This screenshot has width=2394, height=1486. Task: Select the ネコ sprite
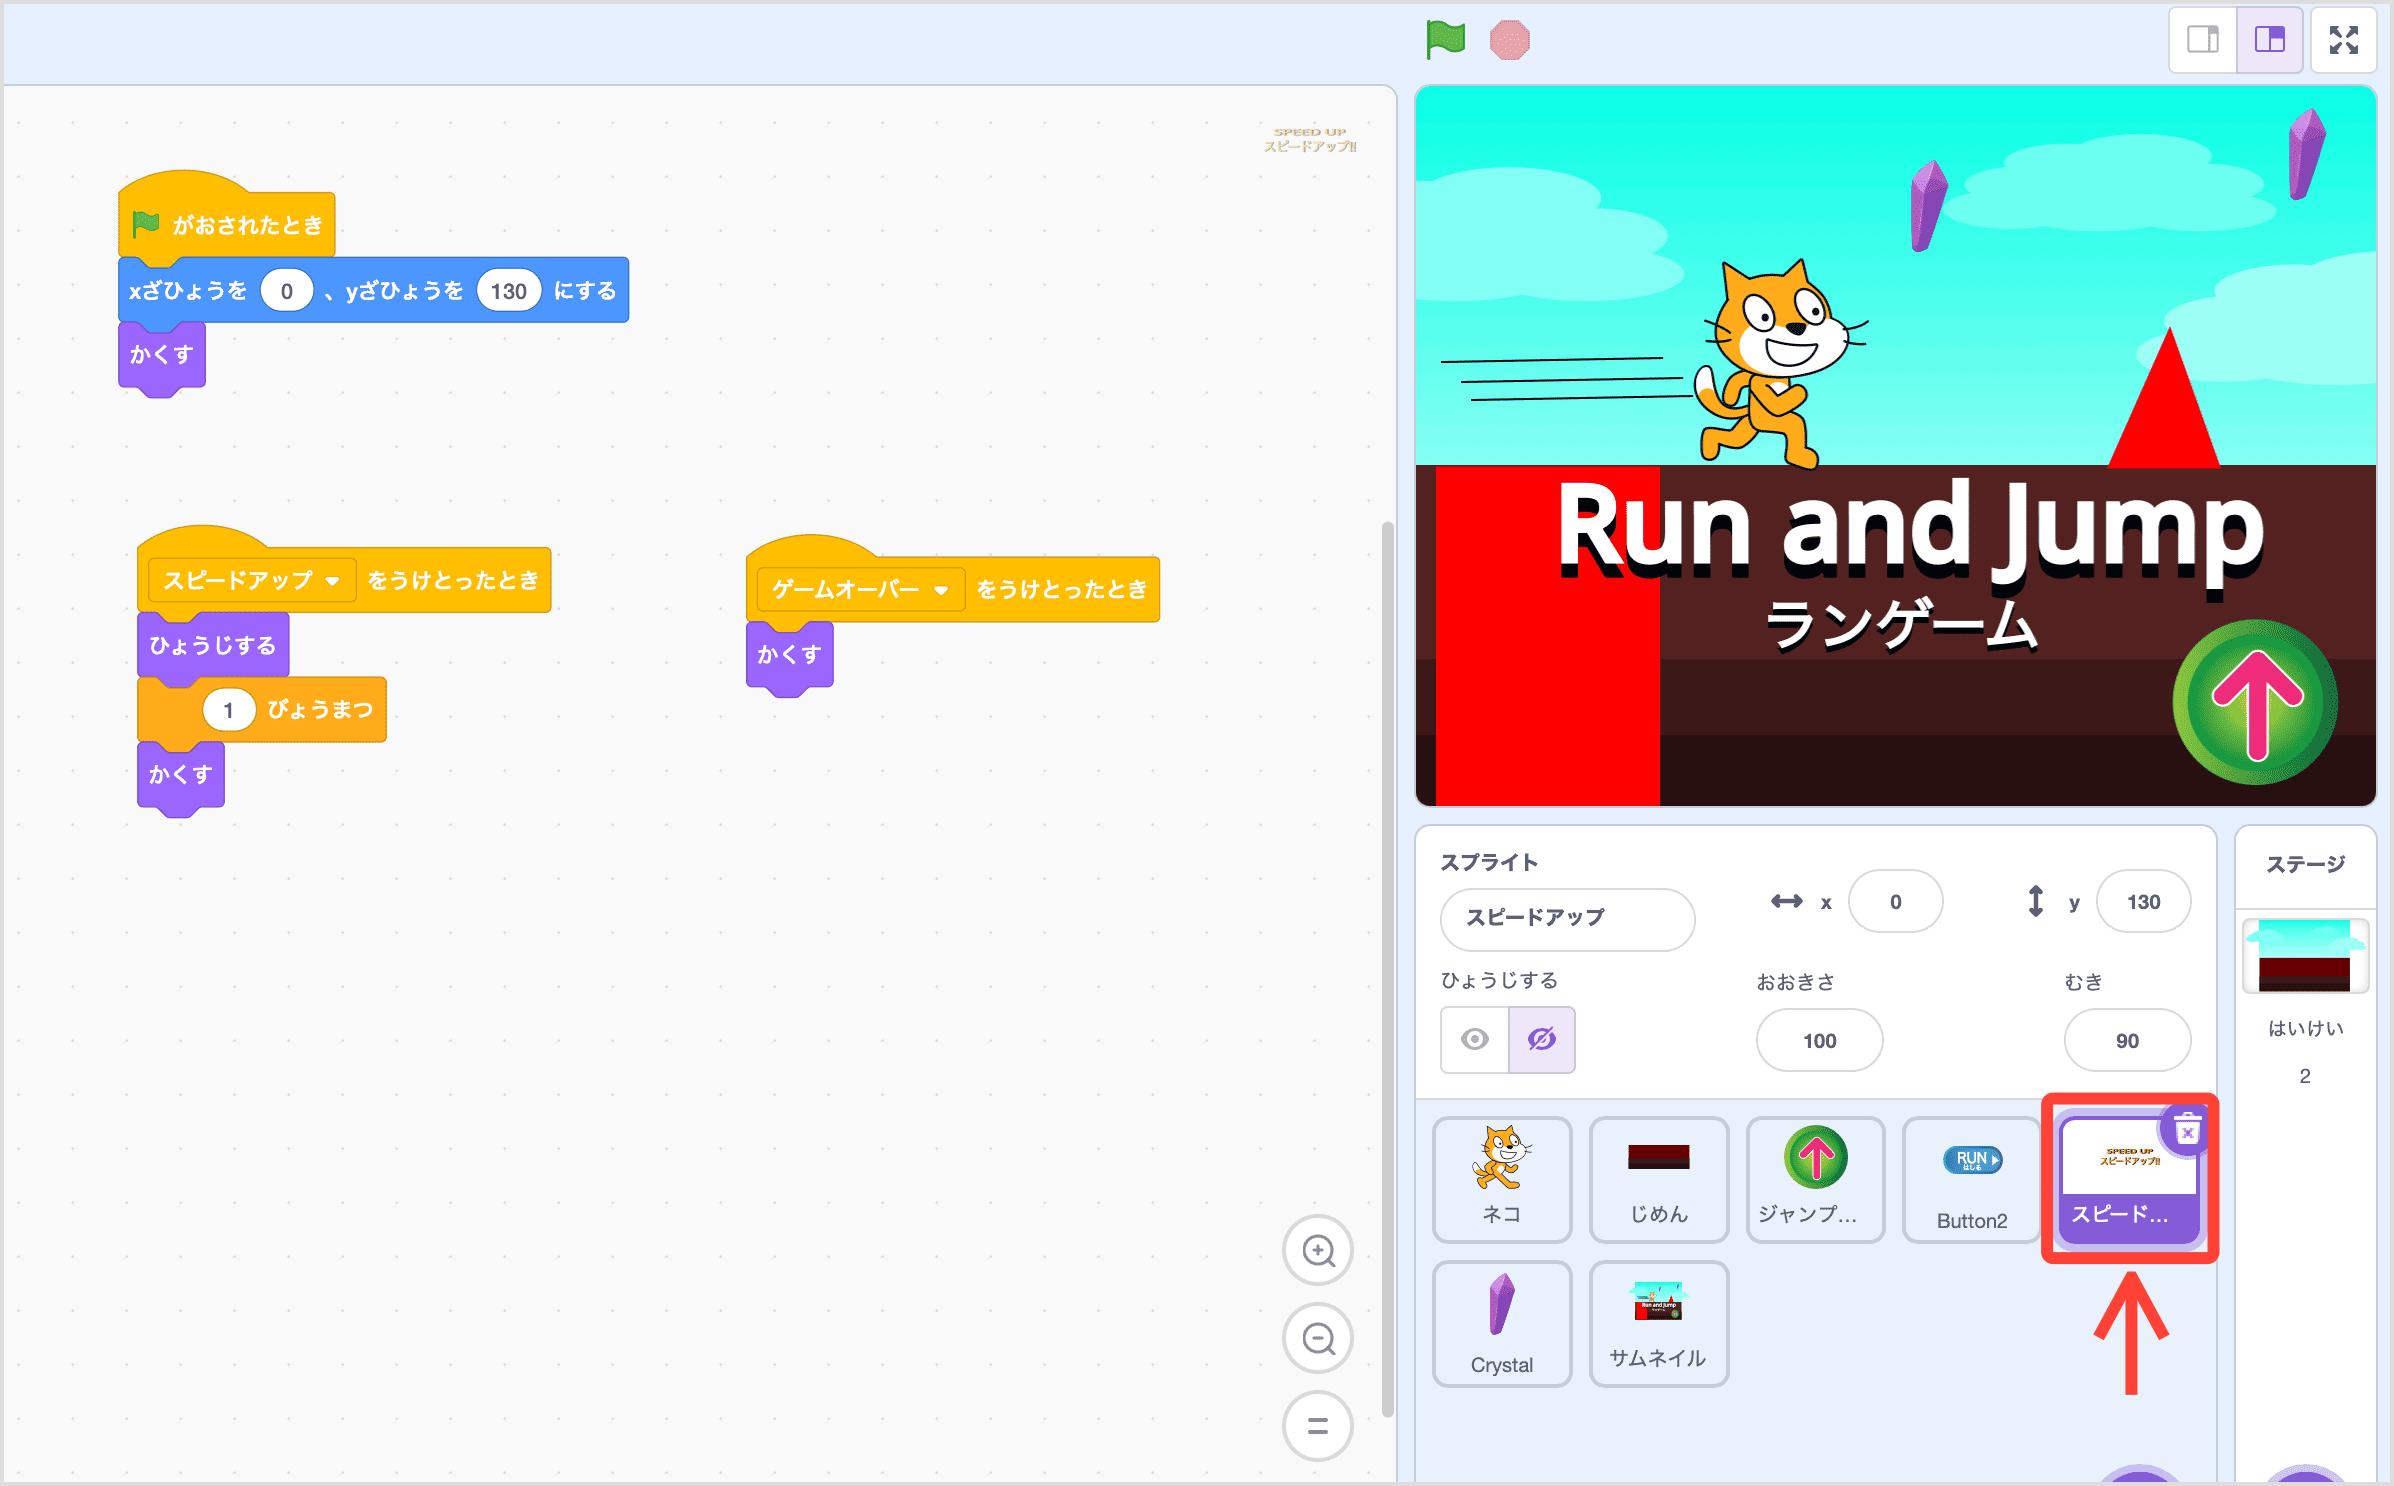1501,1179
